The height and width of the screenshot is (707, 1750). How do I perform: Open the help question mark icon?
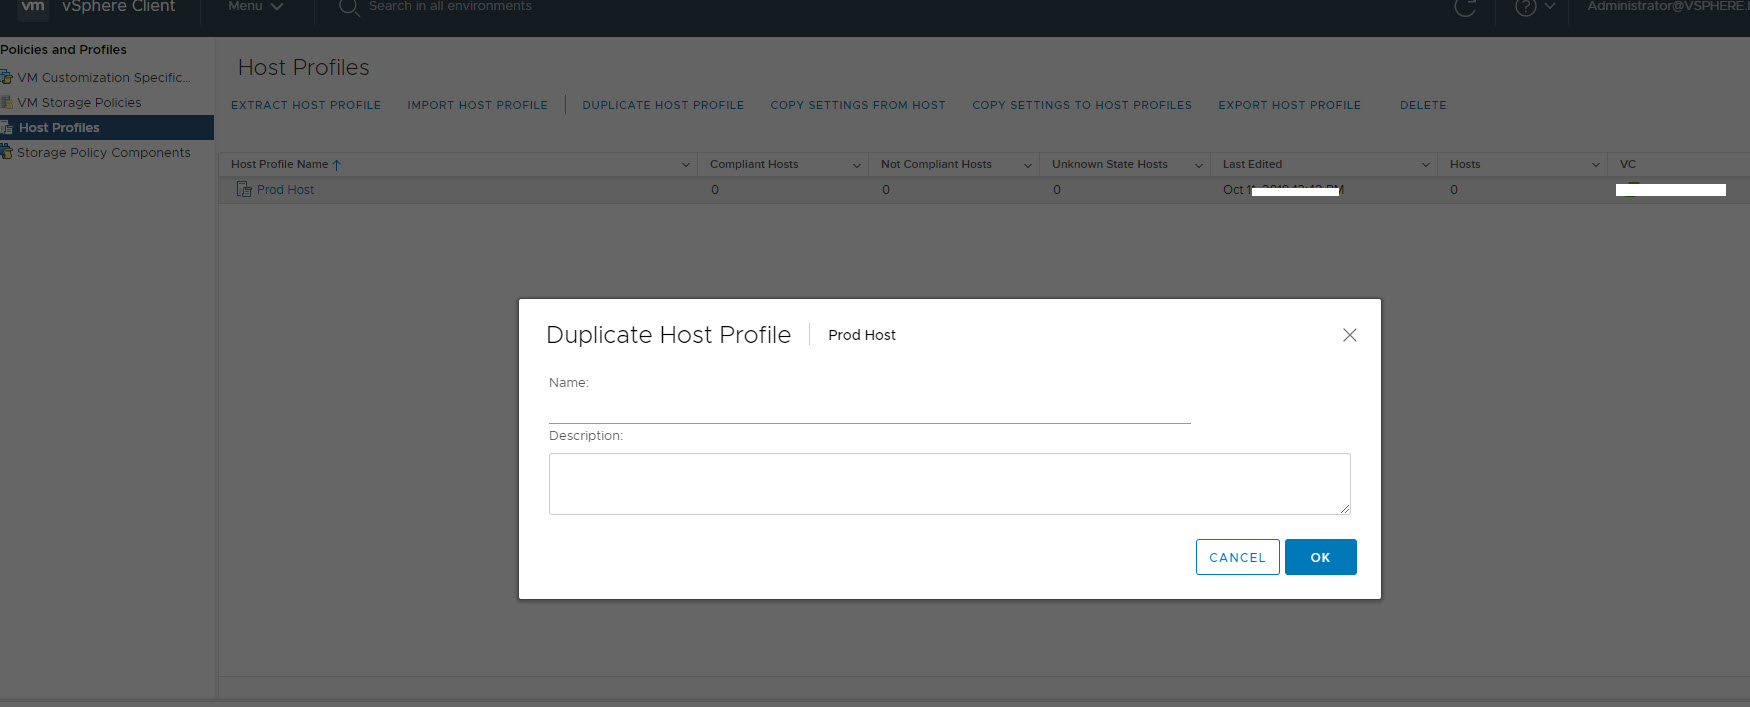[x=1525, y=7]
